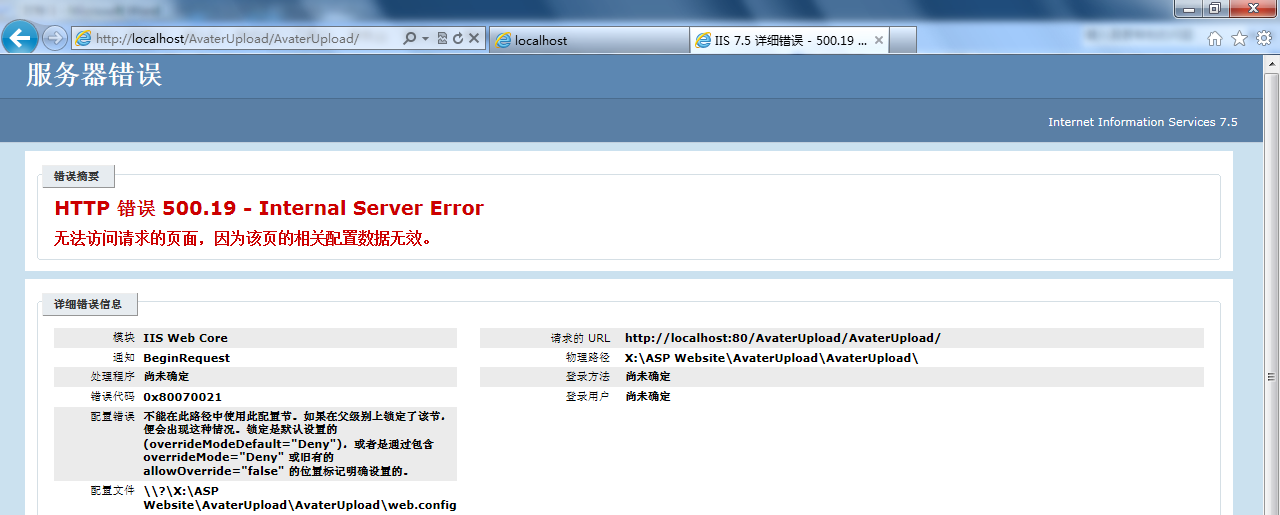This screenshot has height=515, width=1280.
Task: Click the BeginRequest notification value
Action: pos(186,358)
